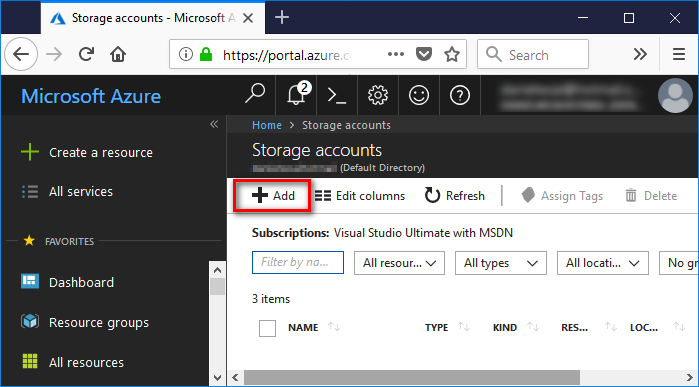Viewport: 699px width, 387px height.
Task: Sort by RES... column arrows
Action: (x=611, y=327)
